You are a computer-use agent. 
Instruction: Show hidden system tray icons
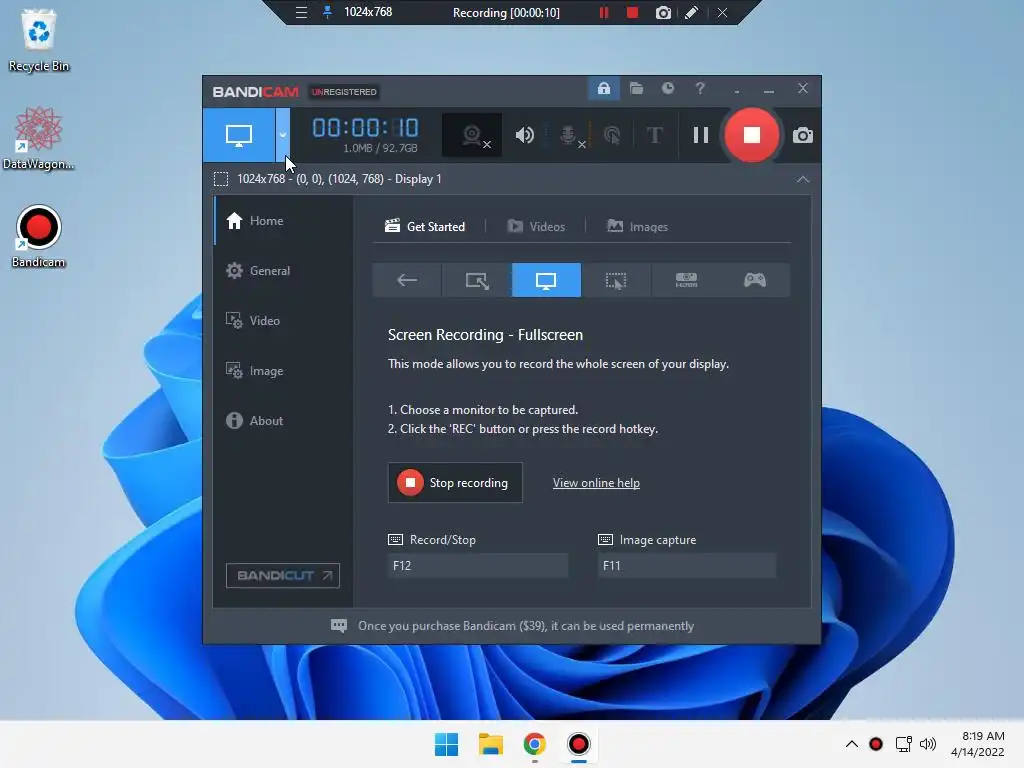click(x=852, y=744)
